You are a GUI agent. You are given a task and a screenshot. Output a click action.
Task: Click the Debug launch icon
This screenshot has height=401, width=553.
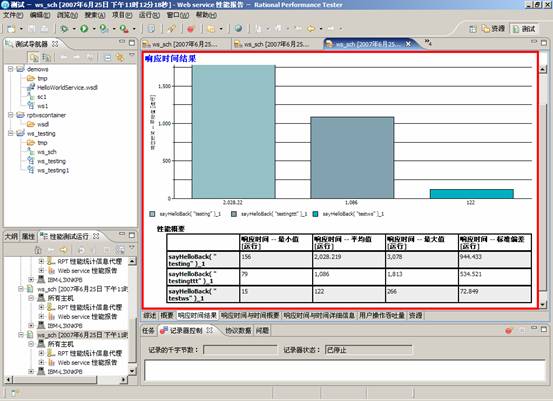coord(65,29)
